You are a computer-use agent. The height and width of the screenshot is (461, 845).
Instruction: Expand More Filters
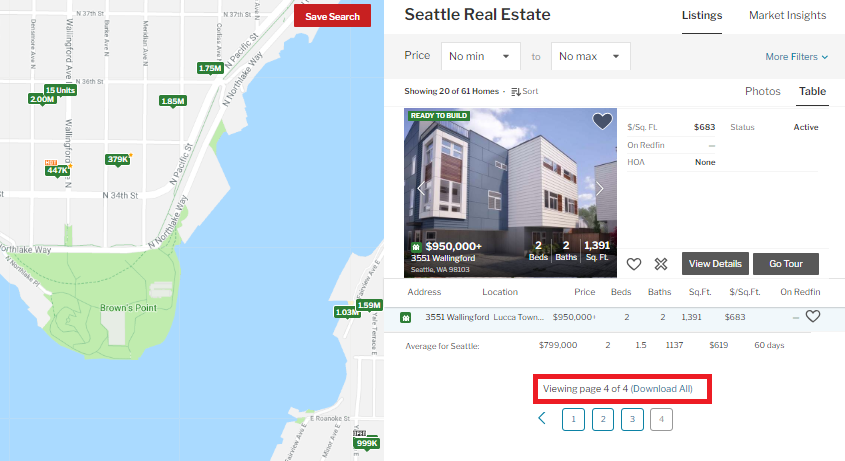pyautogui.click(x=796, y=57)
